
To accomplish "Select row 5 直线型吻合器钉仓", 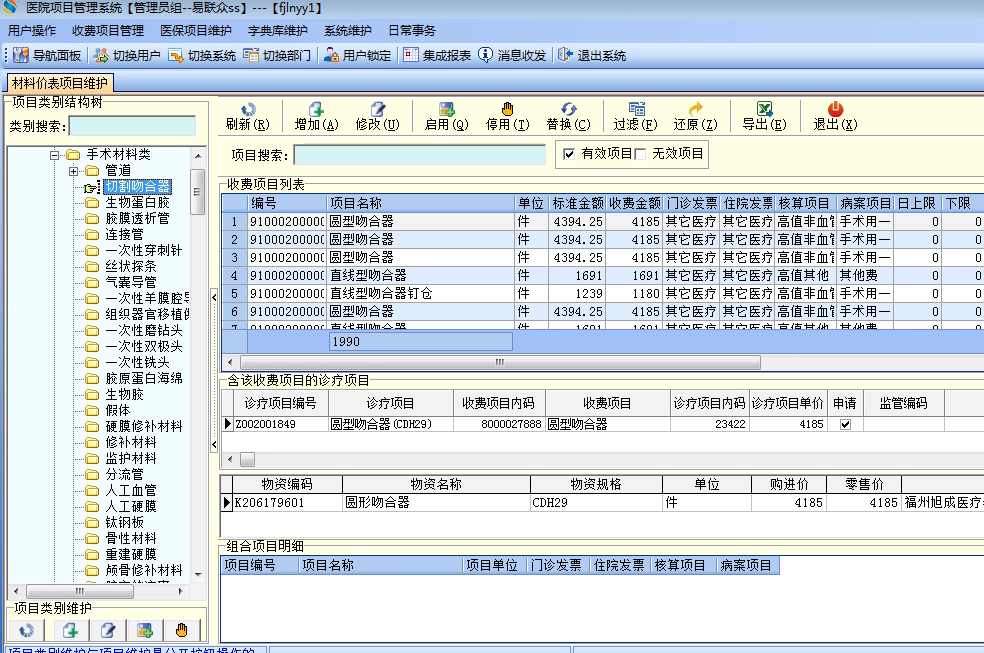I will point(602,294).
